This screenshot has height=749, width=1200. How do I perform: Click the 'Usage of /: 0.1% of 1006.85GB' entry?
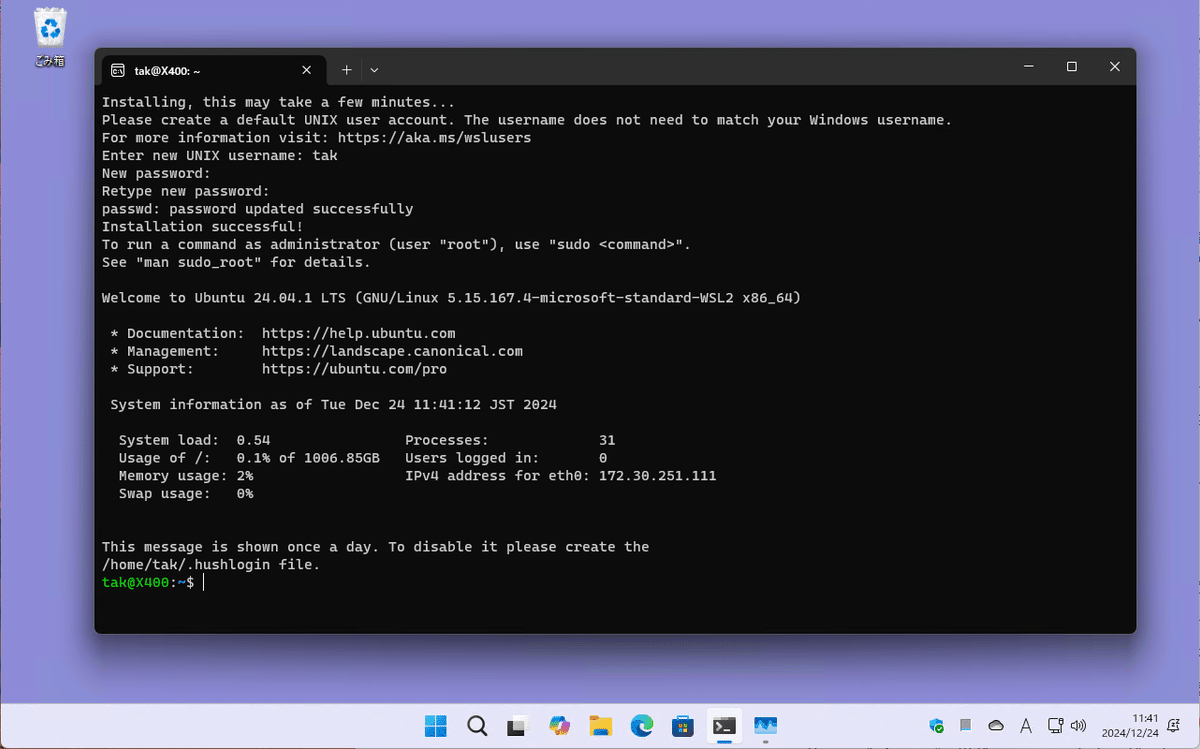pos(249,458)
